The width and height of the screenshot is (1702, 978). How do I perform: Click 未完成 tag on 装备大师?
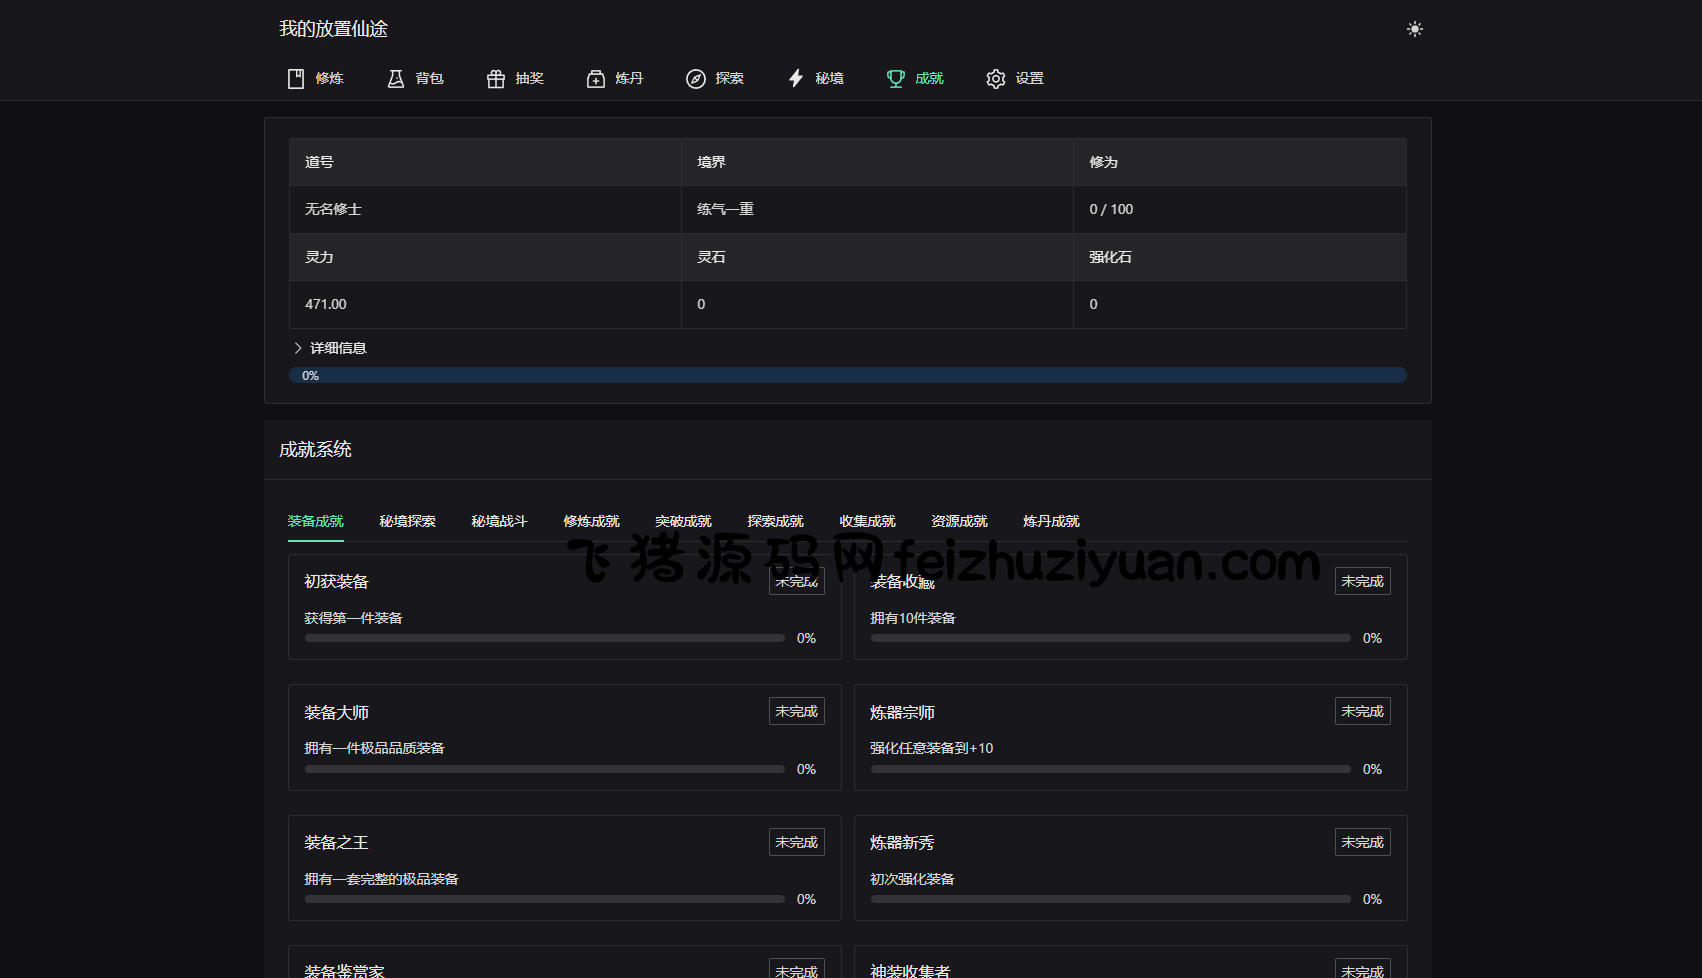click(x=796, y=711)
